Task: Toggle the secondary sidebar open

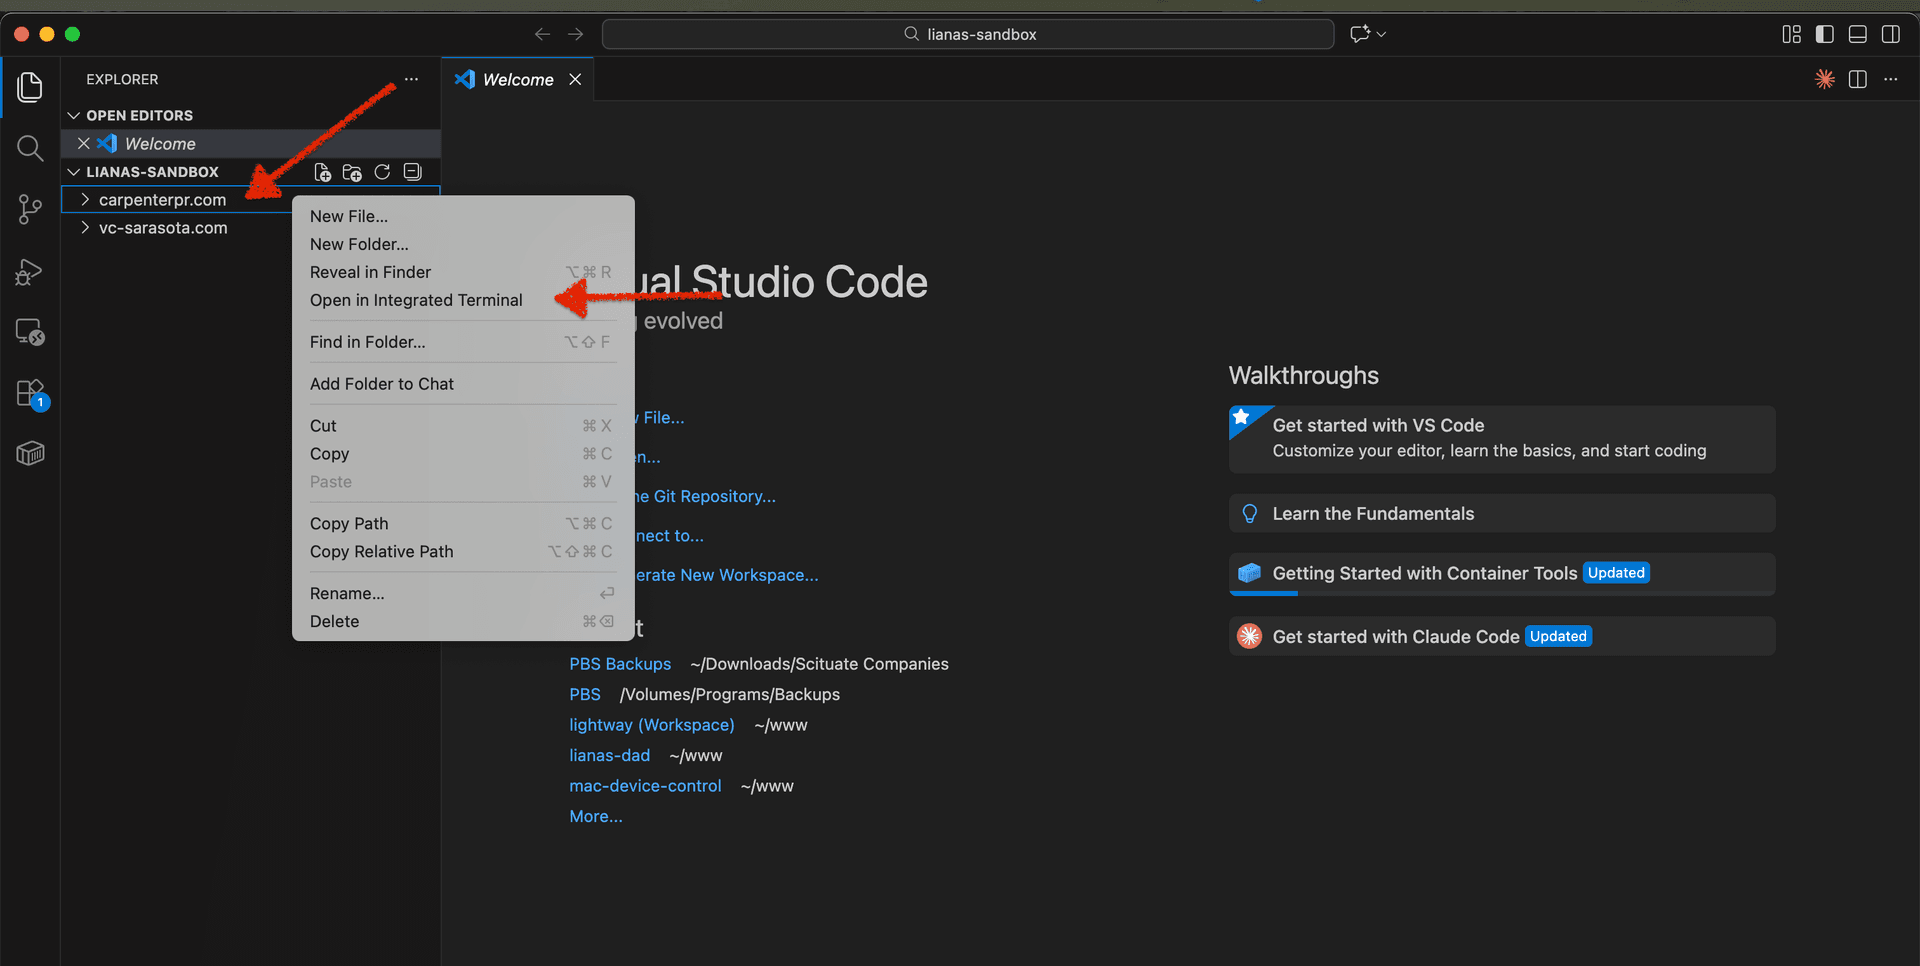Action: [1891, 33]
